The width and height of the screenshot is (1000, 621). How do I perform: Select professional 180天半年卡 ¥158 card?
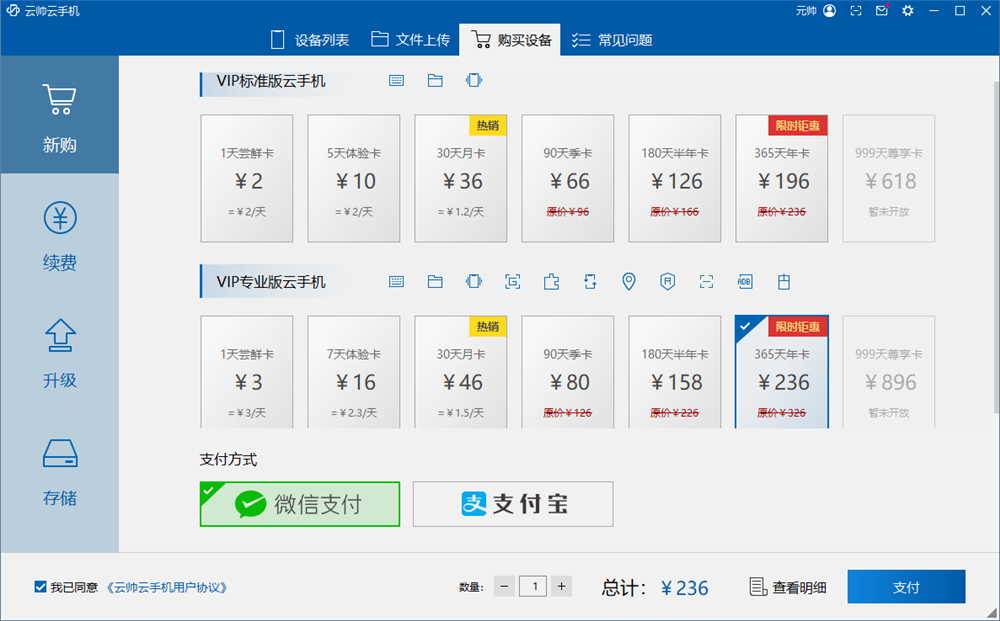click(x=675, y=372)
